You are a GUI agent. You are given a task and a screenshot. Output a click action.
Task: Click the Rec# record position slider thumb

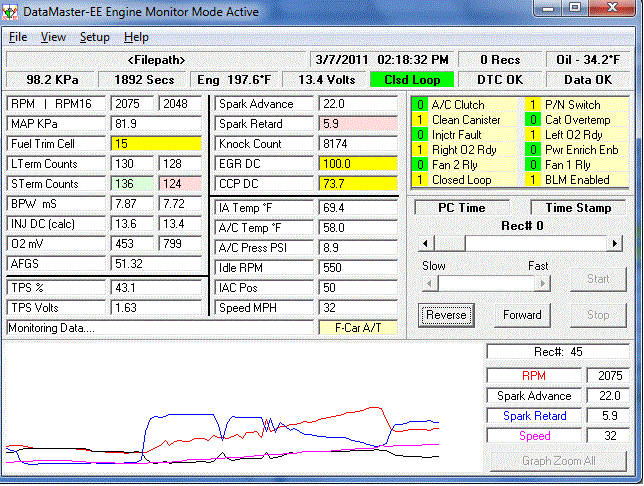coord(450,243)
